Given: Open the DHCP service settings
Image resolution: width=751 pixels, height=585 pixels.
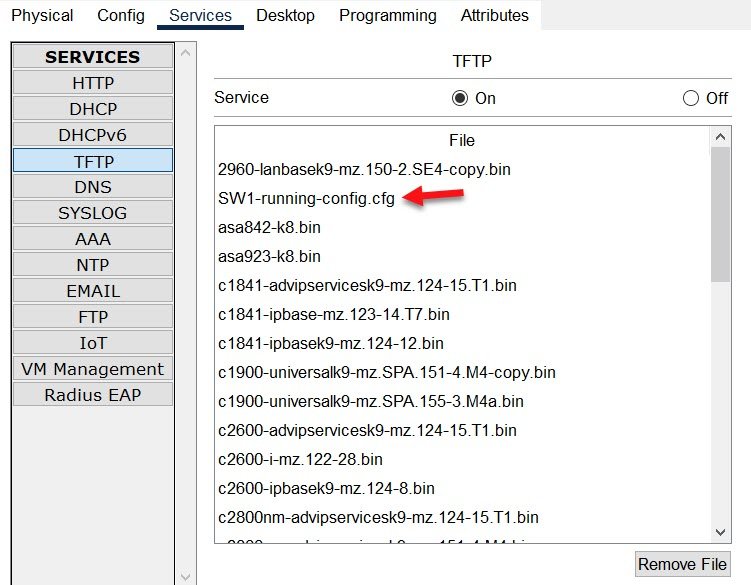Looking at the screenshot, I should point(93,109).
